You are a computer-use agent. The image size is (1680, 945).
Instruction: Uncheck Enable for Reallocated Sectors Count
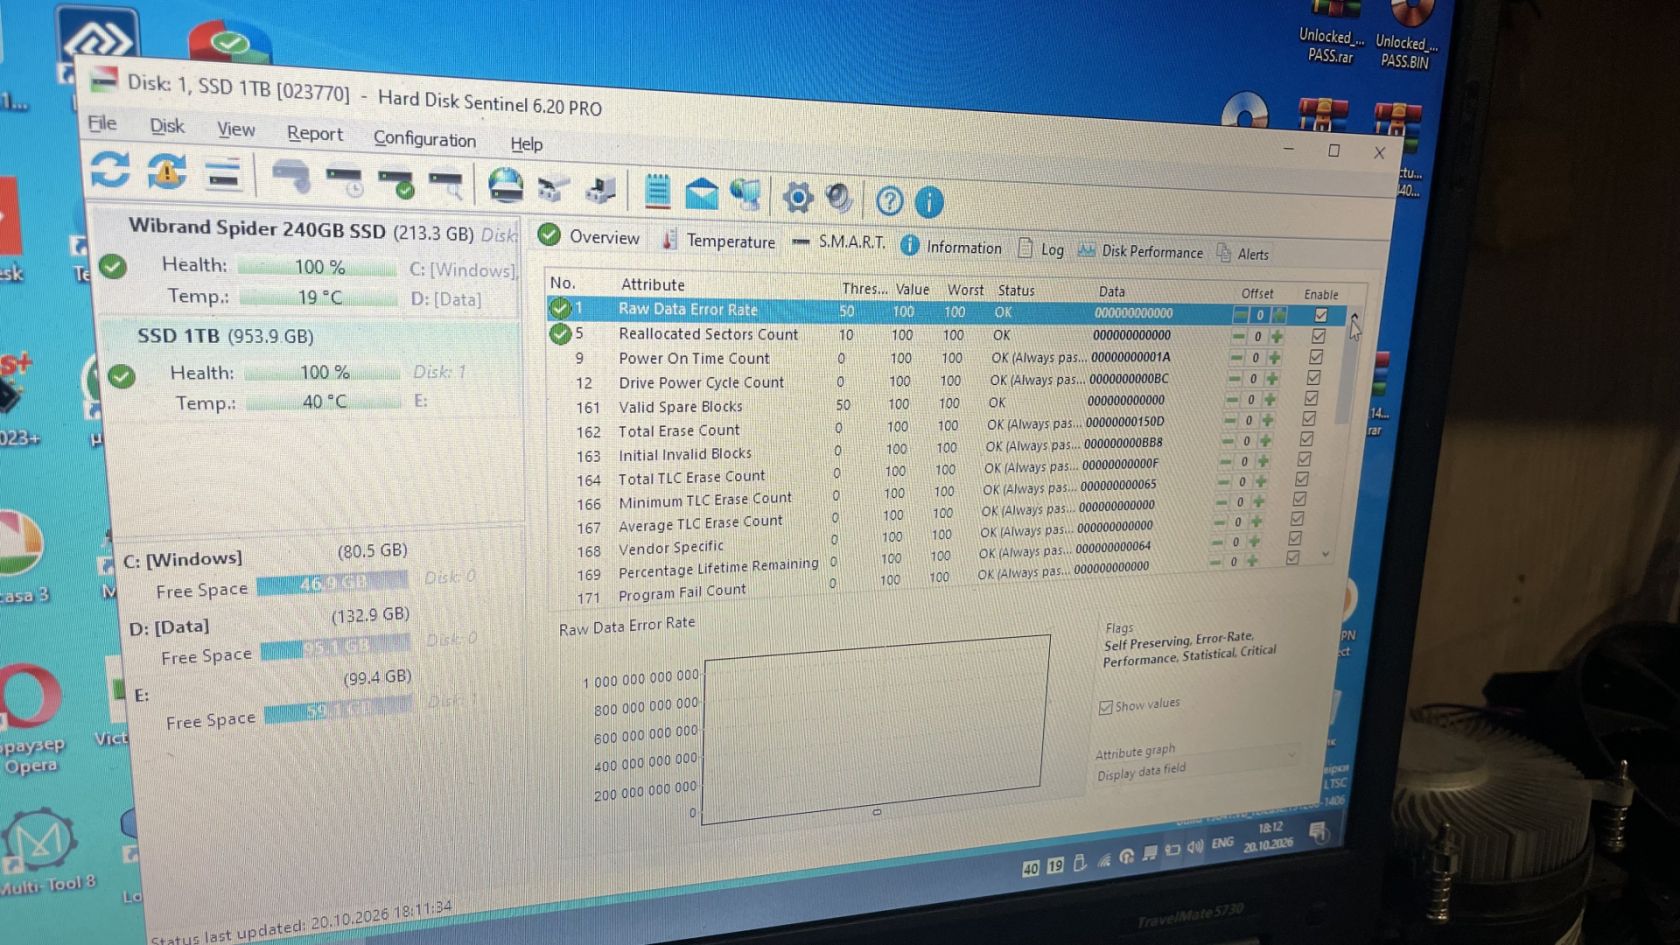[x=1318, y=336]
